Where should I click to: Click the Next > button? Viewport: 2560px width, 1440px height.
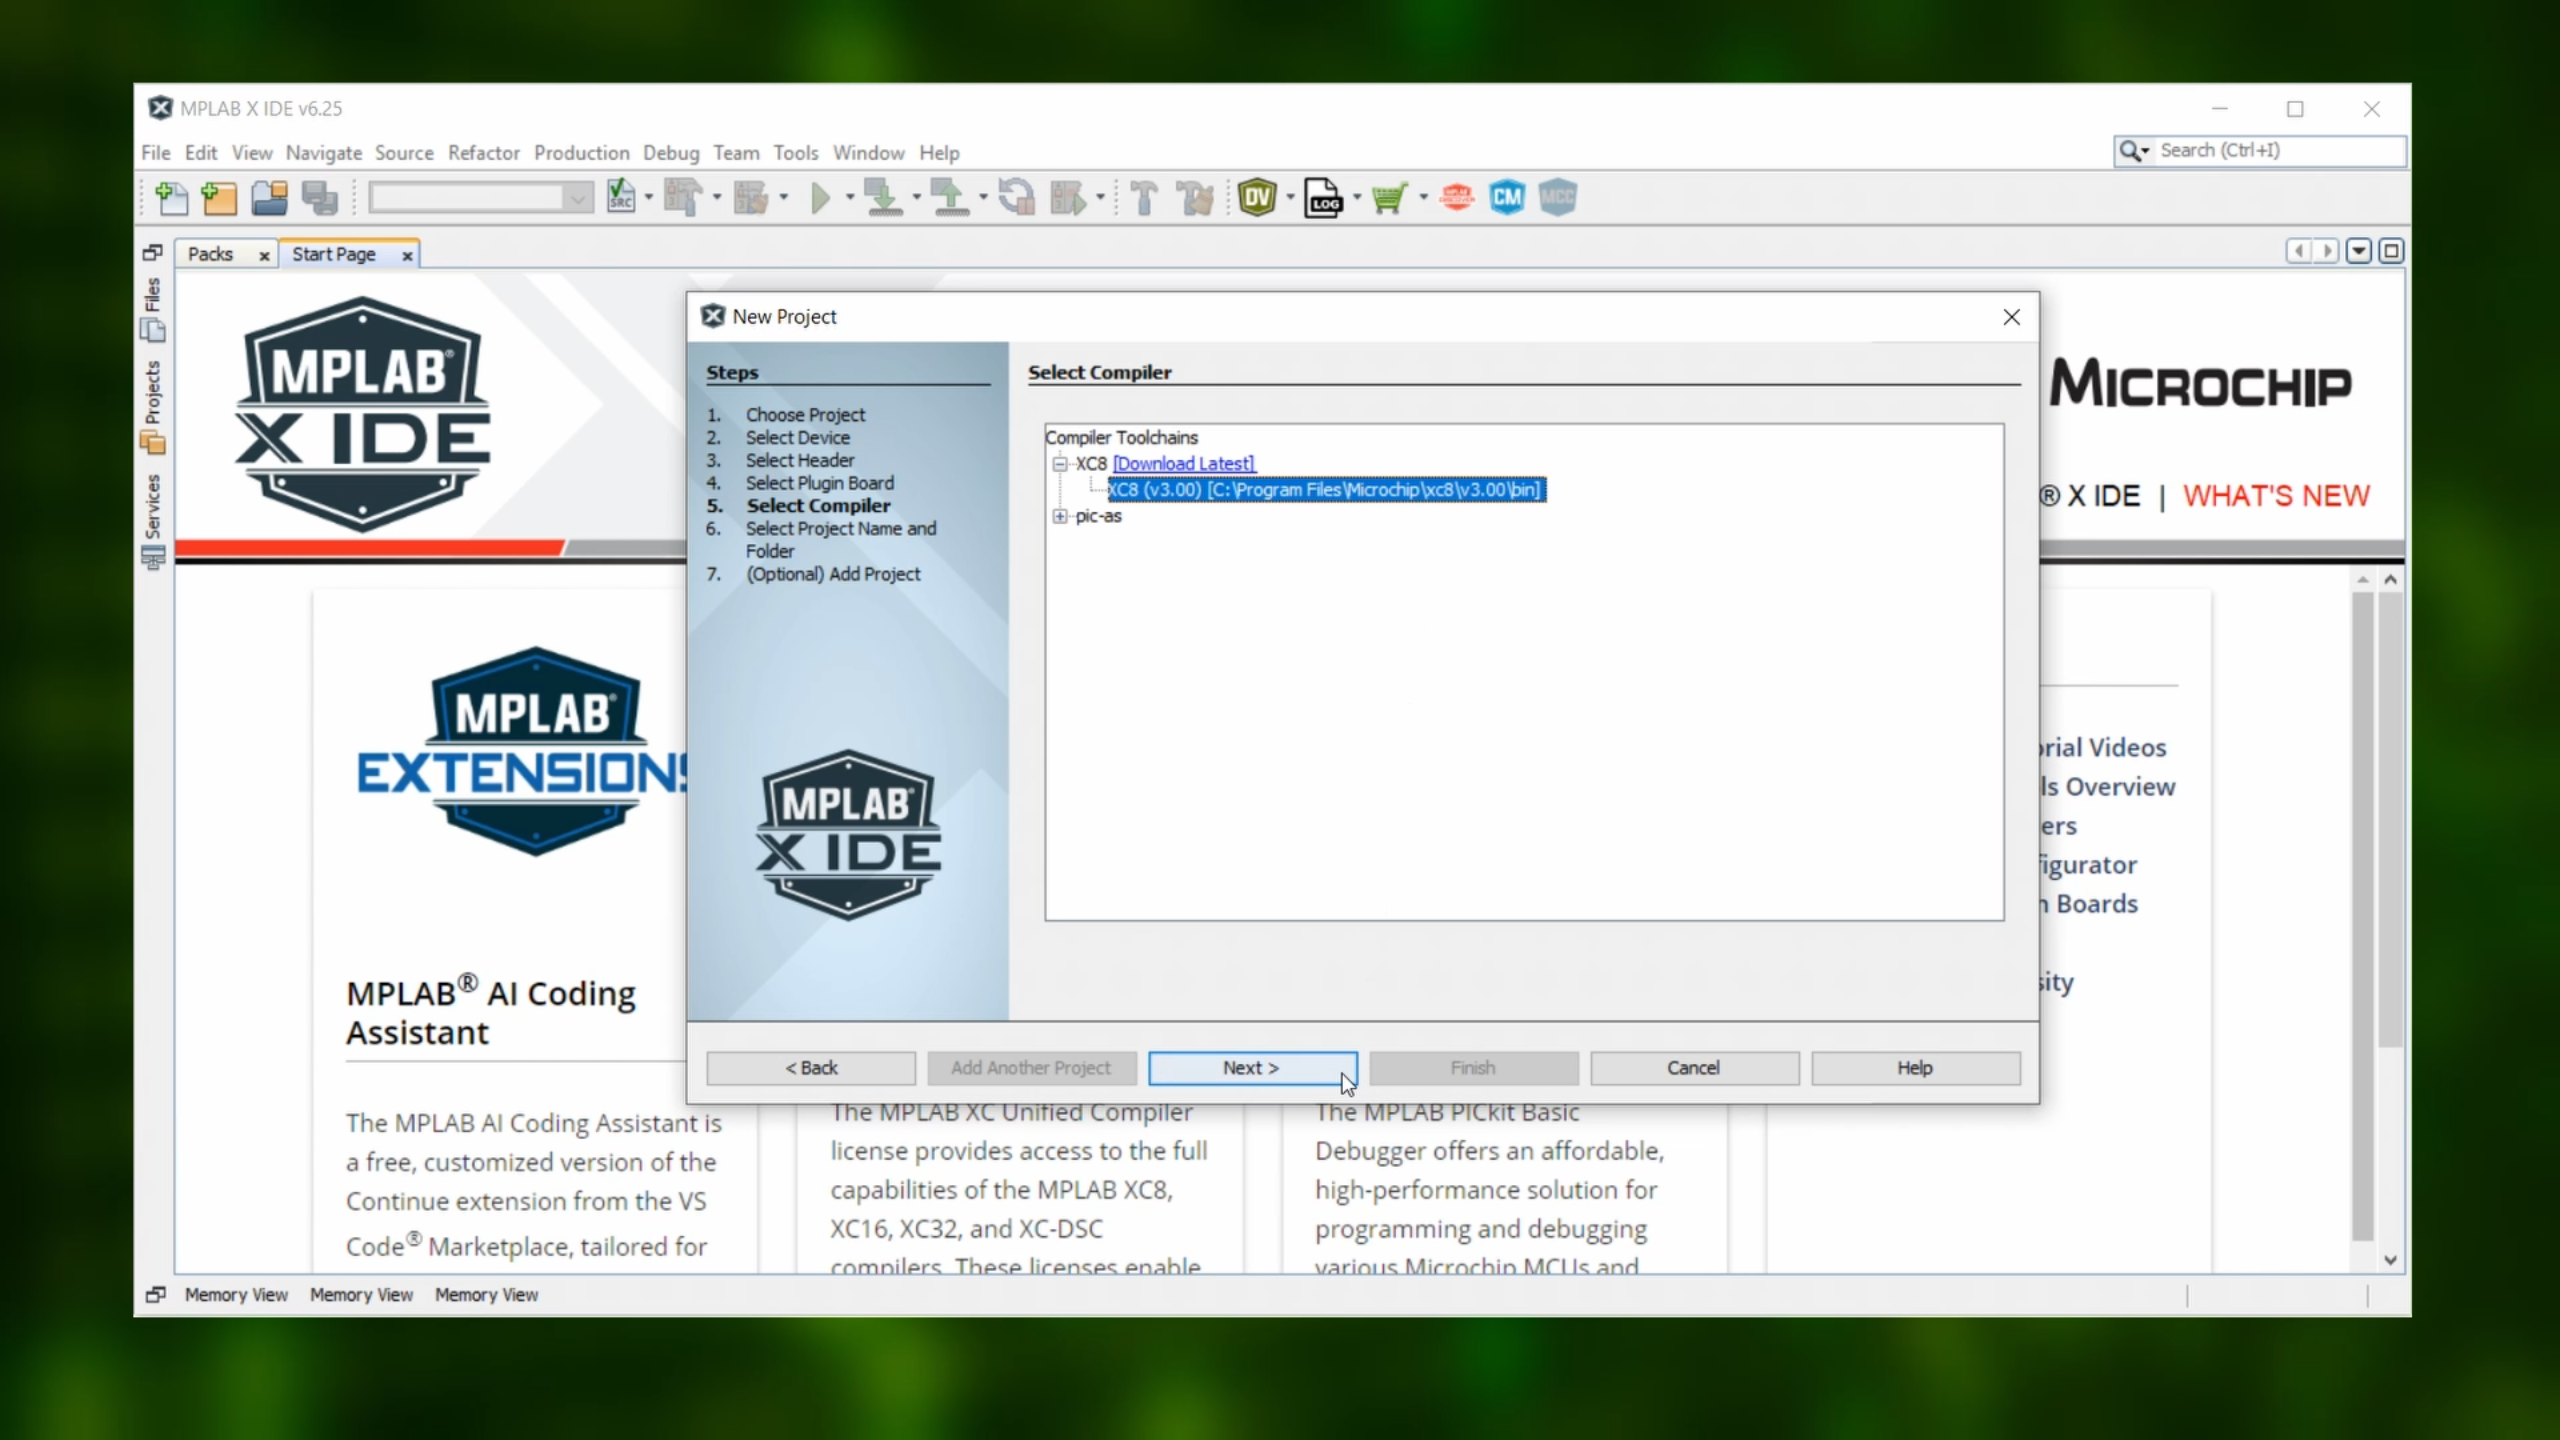pos(1251,1068)
